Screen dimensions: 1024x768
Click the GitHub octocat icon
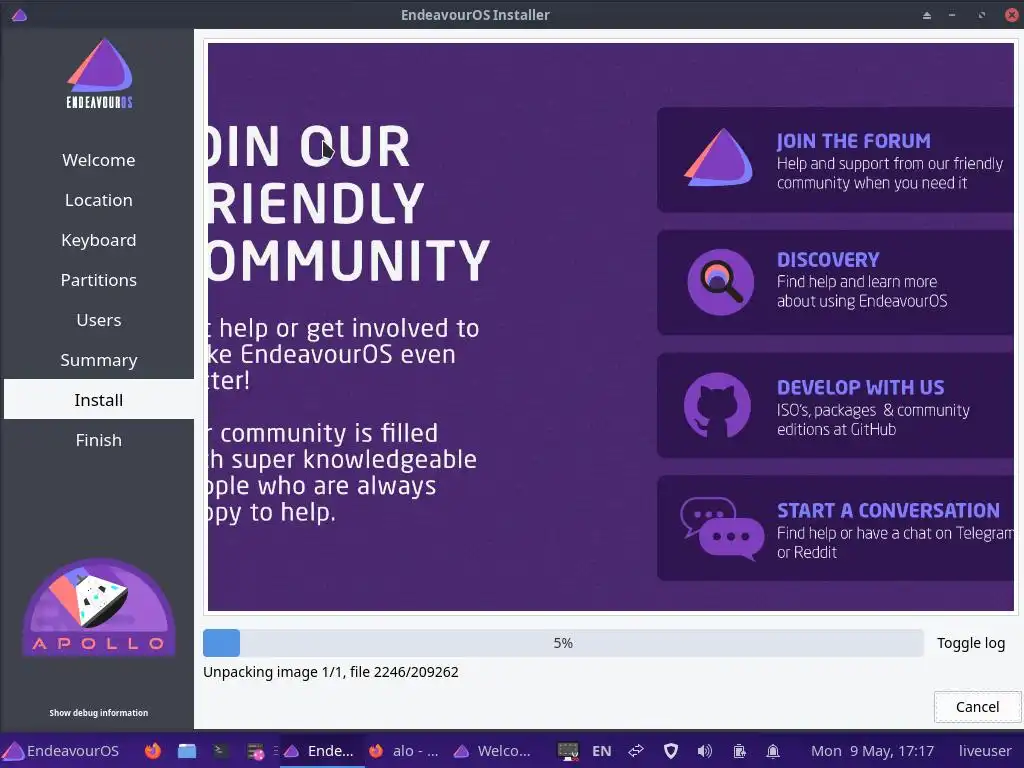717,406
